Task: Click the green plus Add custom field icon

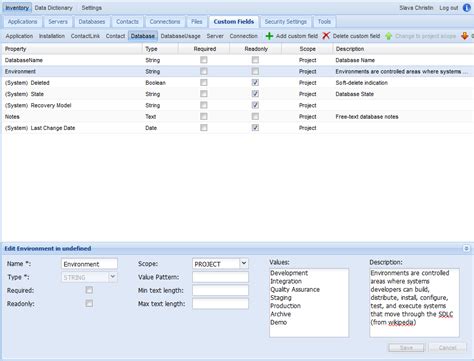Action: click(269, 36)
